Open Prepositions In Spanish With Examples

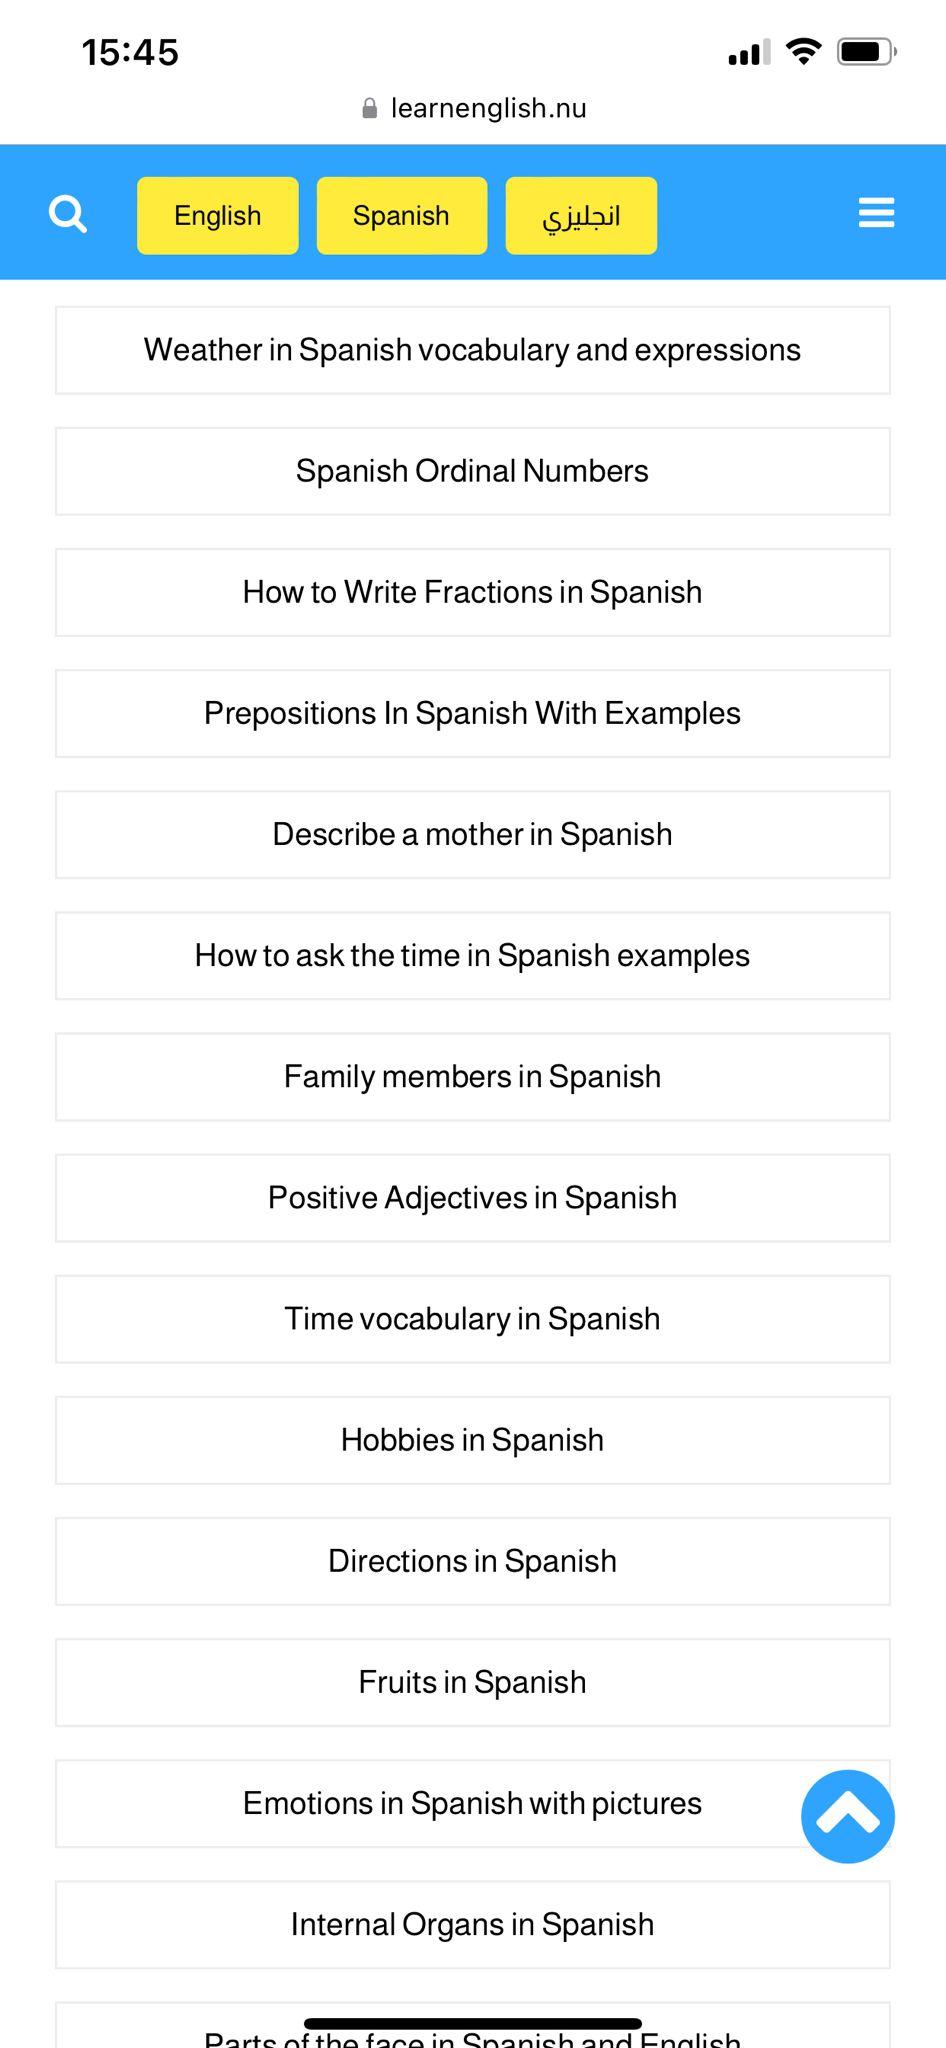pos(473,713)
